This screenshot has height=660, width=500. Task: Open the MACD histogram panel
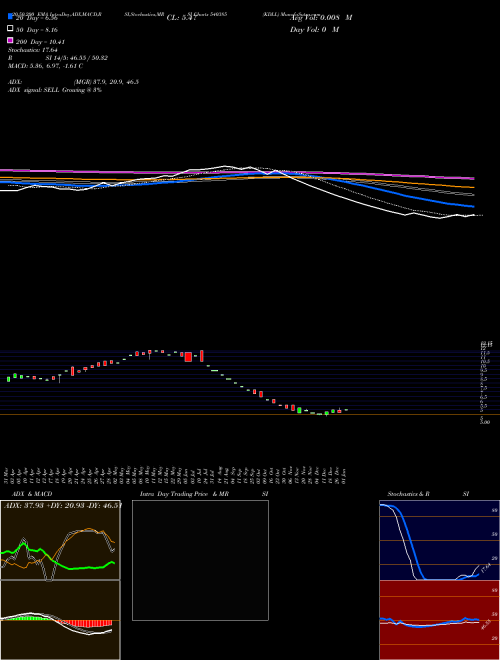pos(60,620)
